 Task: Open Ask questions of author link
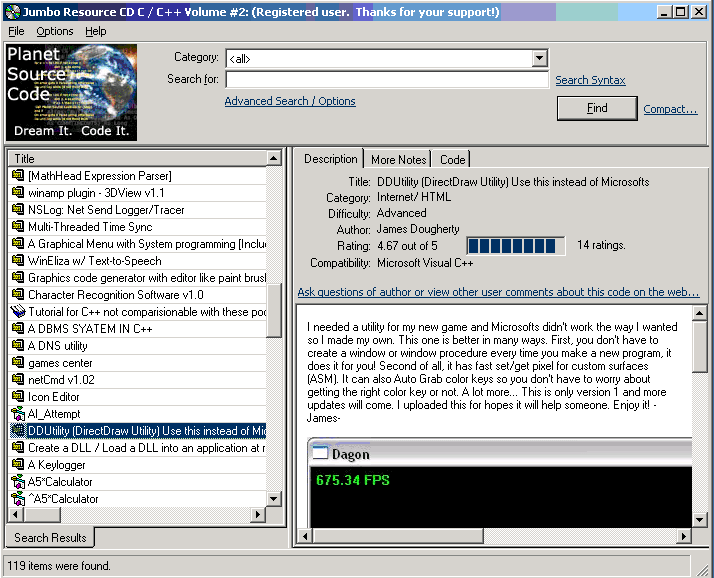coord(498,292)
